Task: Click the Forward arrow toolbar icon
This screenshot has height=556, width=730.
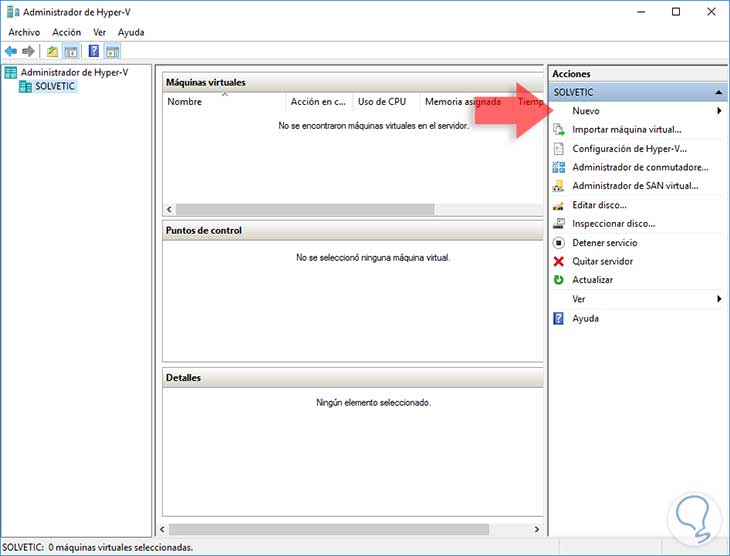Action: tap(28, 51)
